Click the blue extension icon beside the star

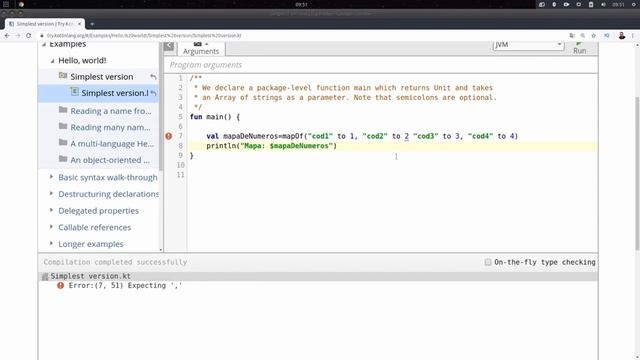pos(607,36)
